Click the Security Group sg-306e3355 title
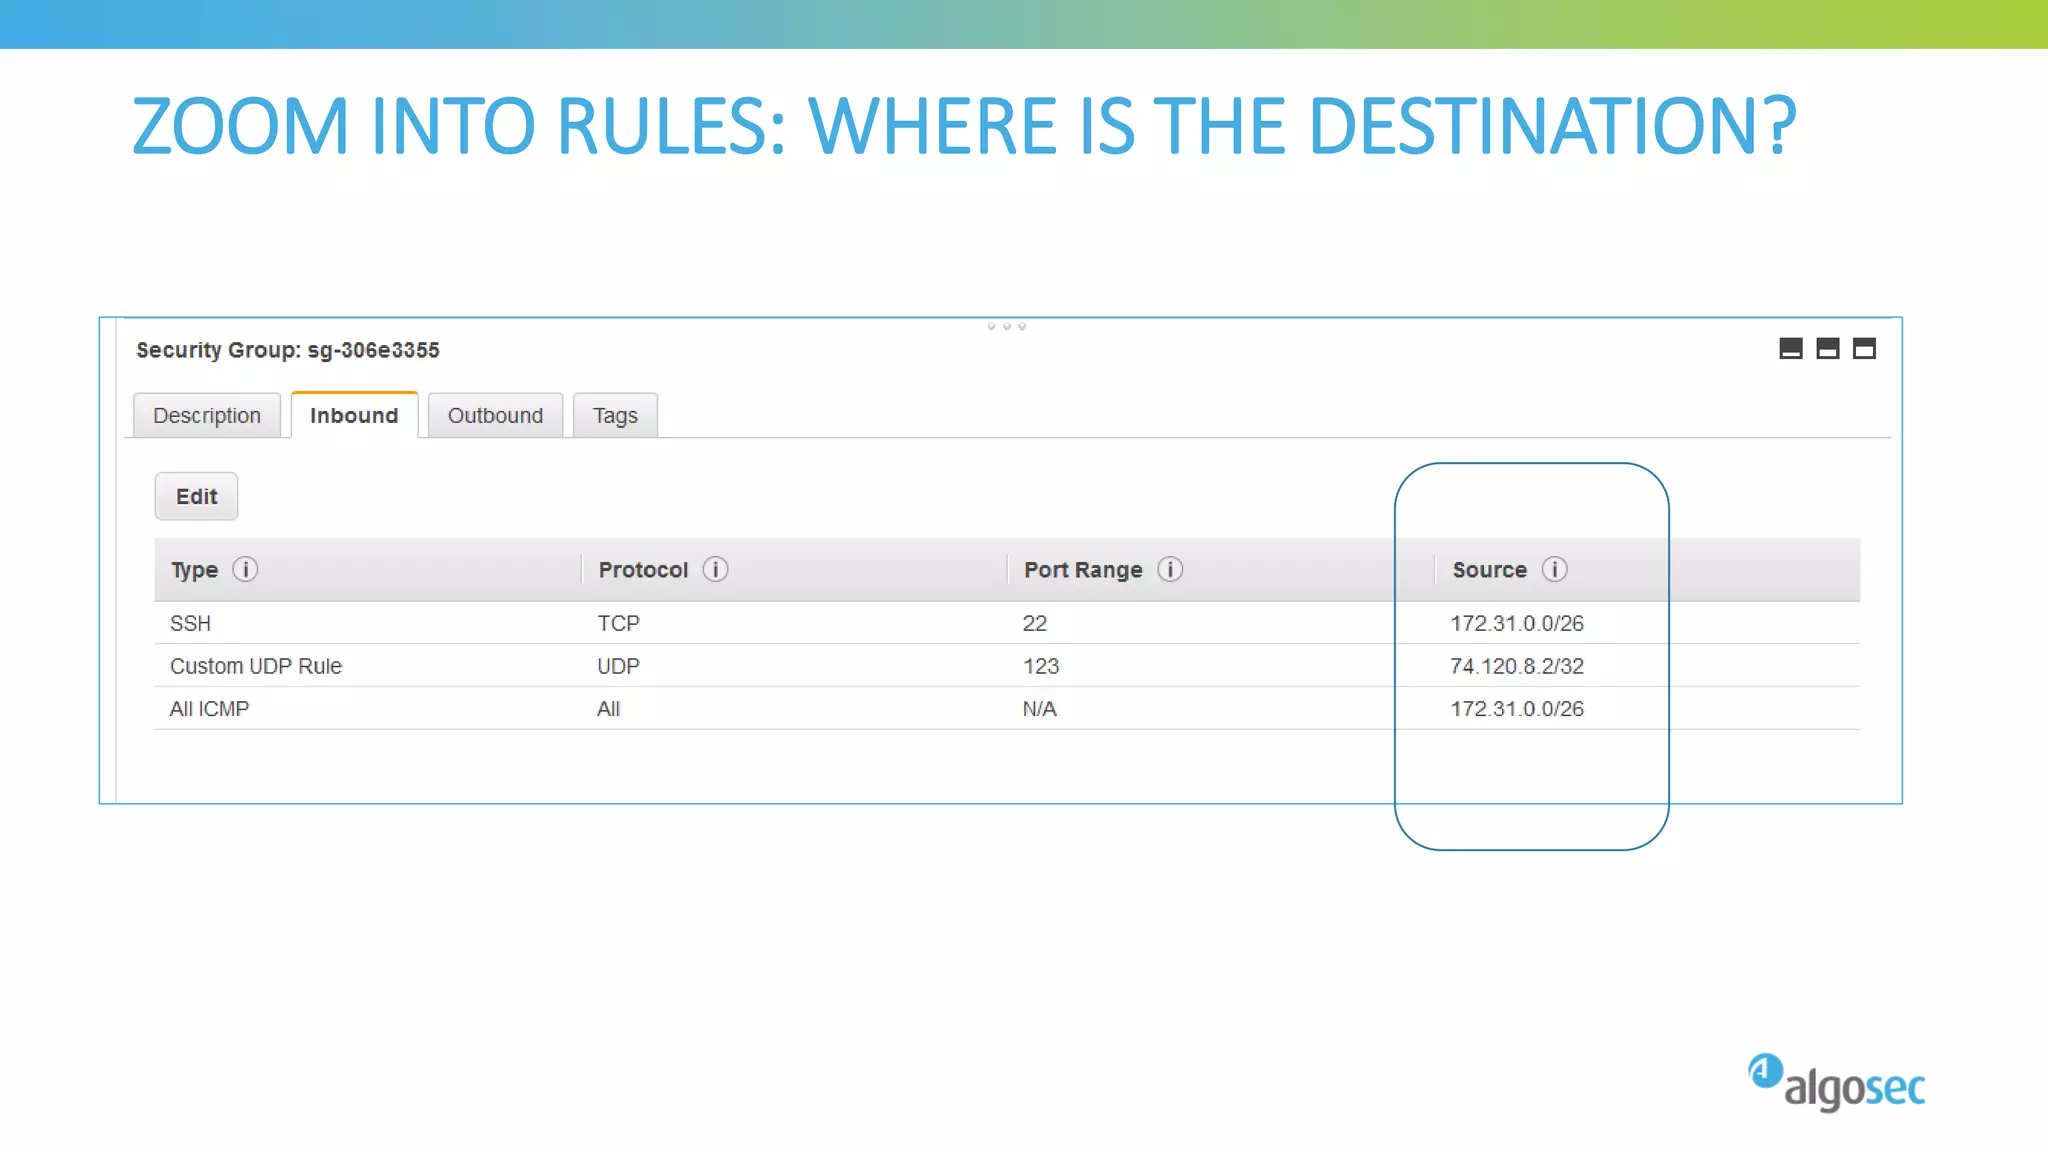2048x1152 pixels. (288, 350)
